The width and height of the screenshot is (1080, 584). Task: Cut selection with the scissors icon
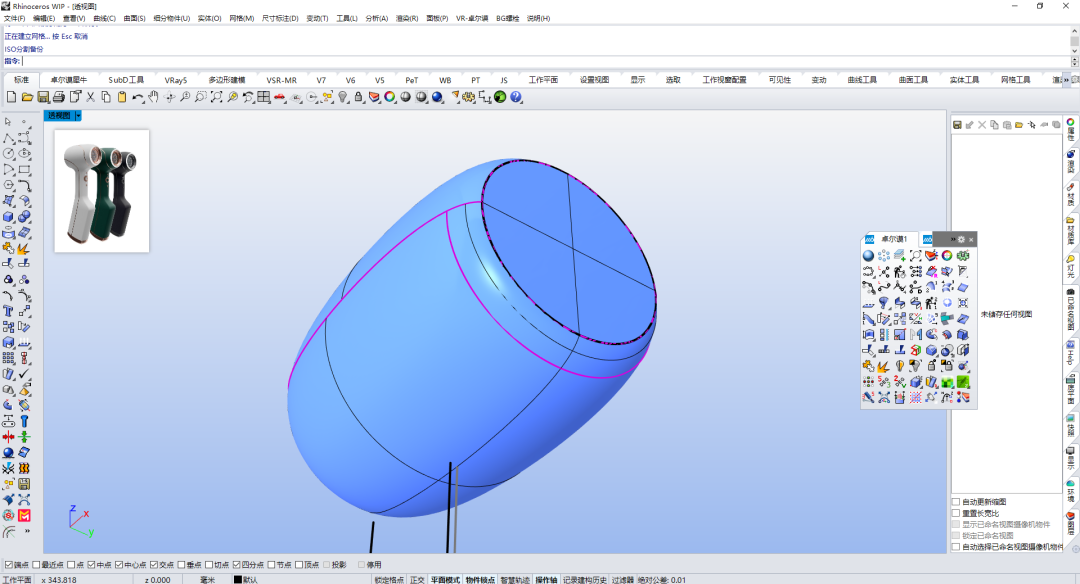90,97
